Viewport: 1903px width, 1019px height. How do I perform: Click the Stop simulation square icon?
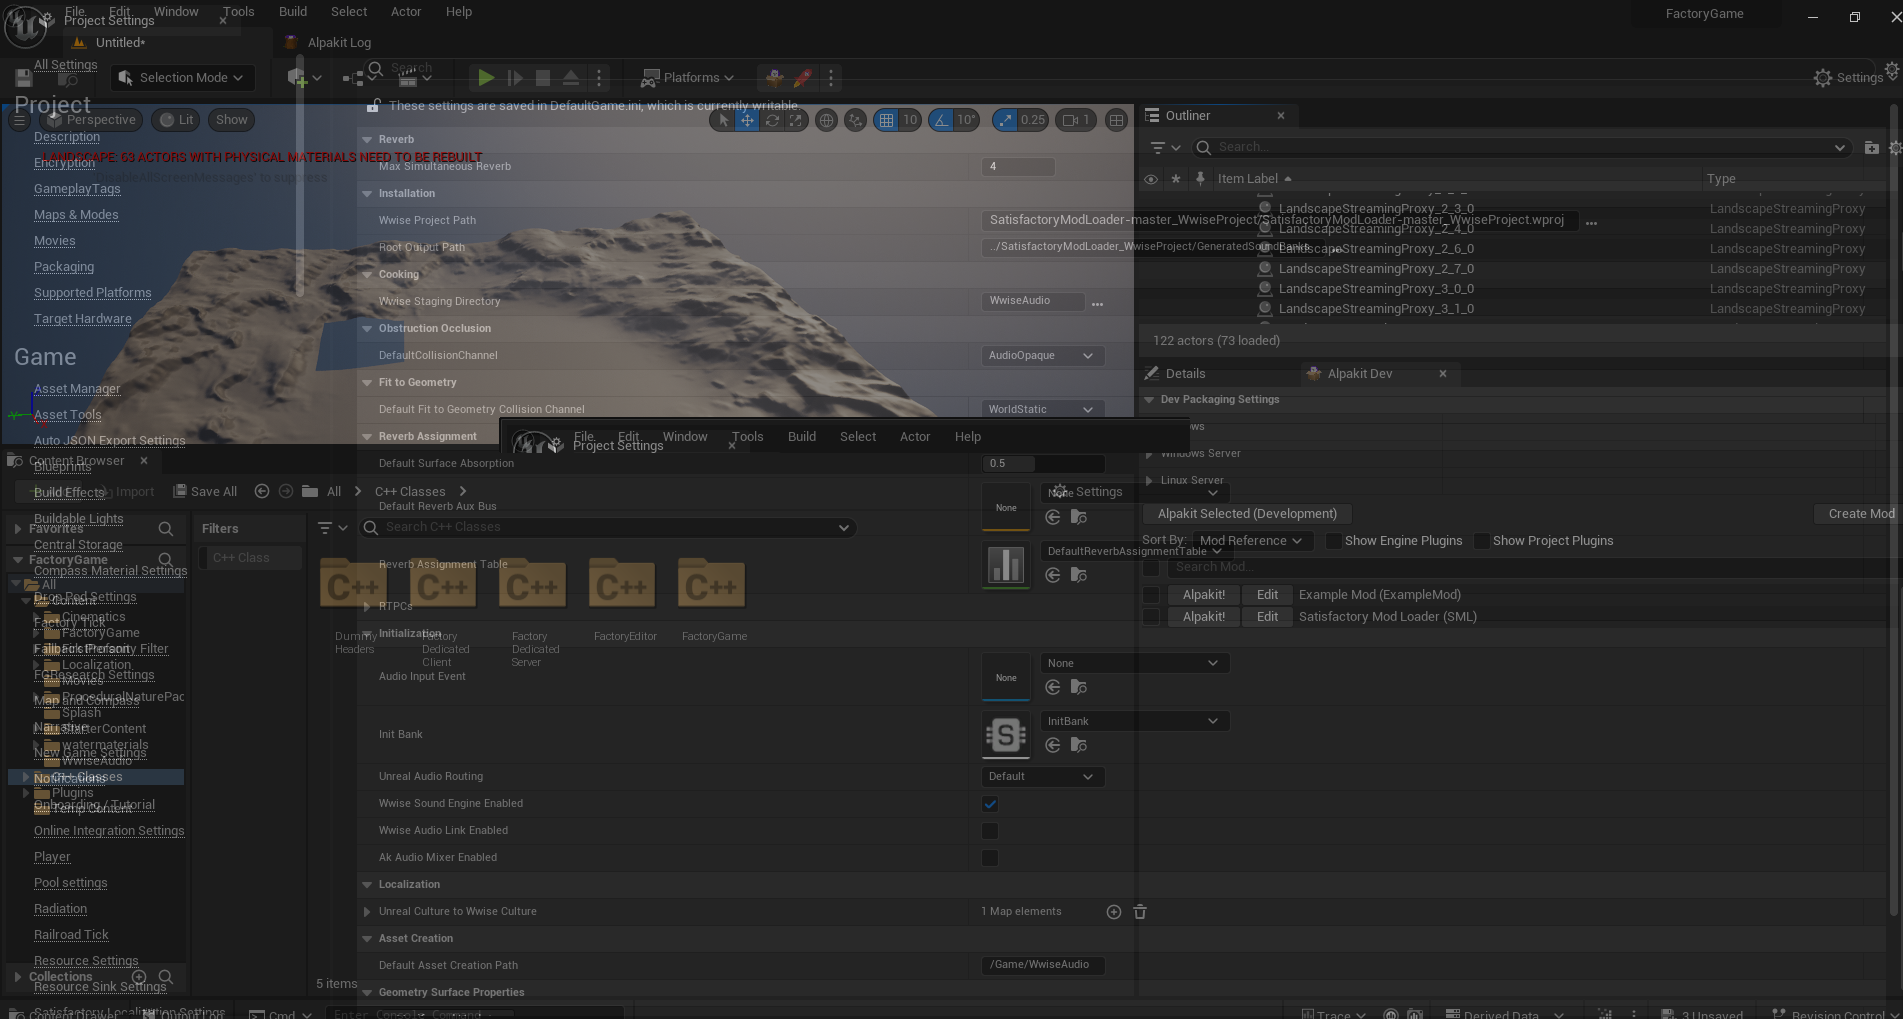point(543,78)
